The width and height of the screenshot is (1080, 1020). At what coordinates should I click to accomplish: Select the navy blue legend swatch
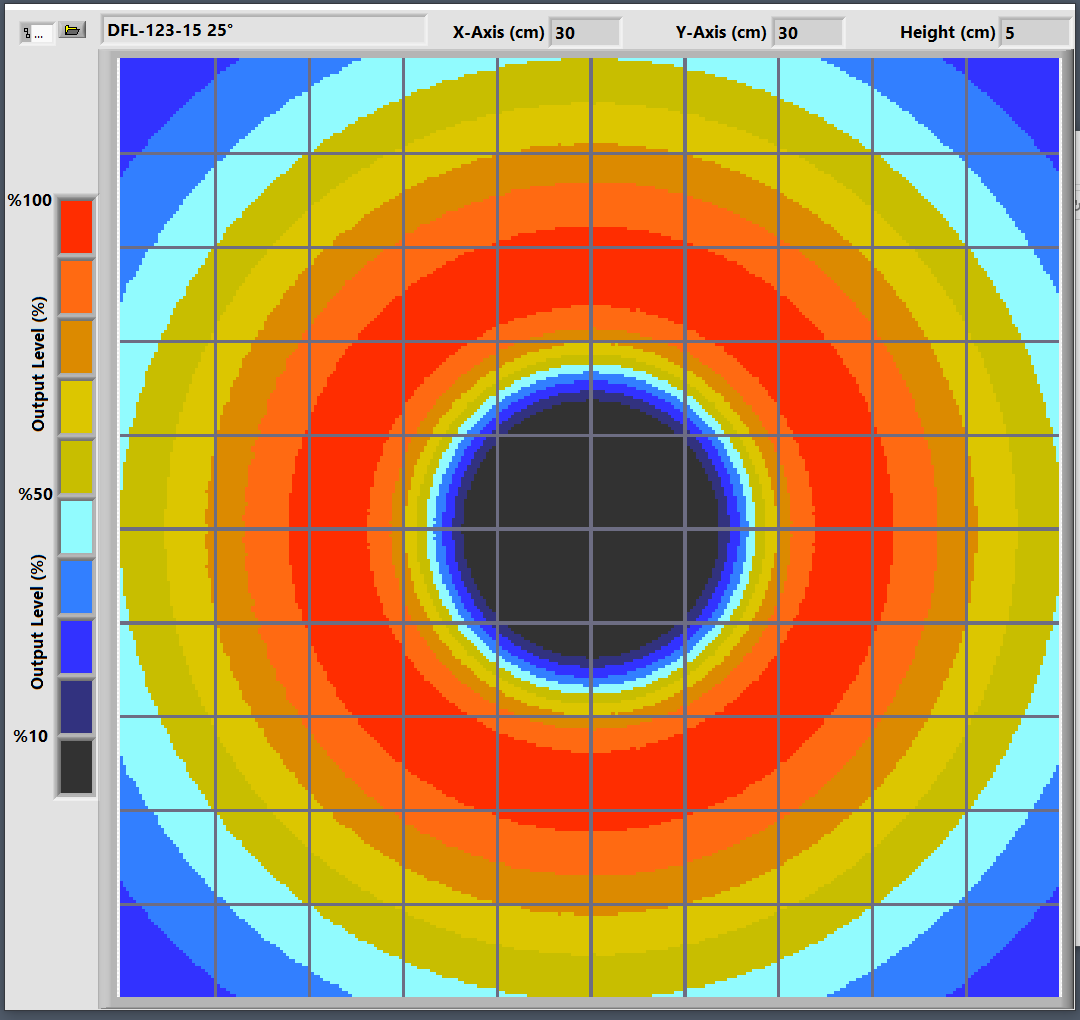(75, 706)
